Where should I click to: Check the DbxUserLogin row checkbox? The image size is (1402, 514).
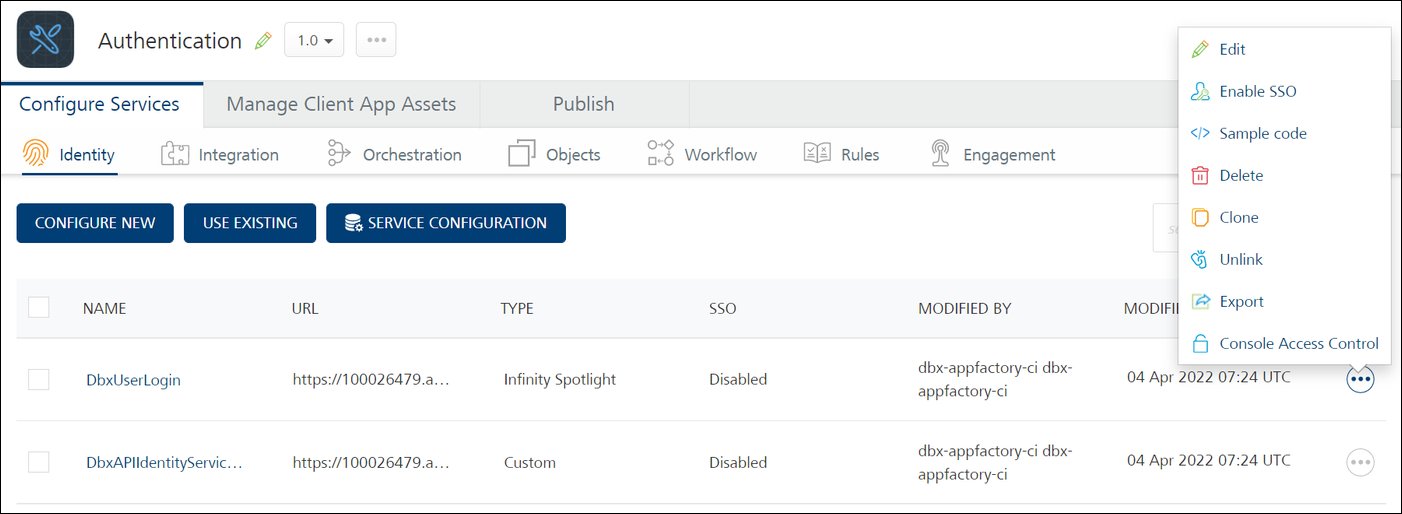coord(39,379)
